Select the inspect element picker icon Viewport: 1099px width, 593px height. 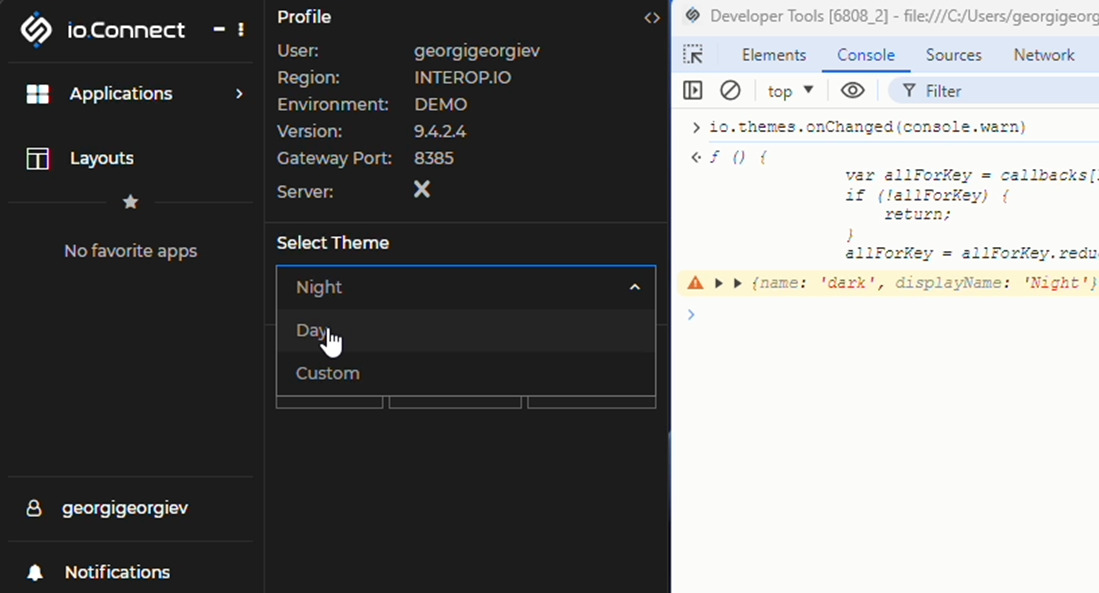[x=693, y=55]
